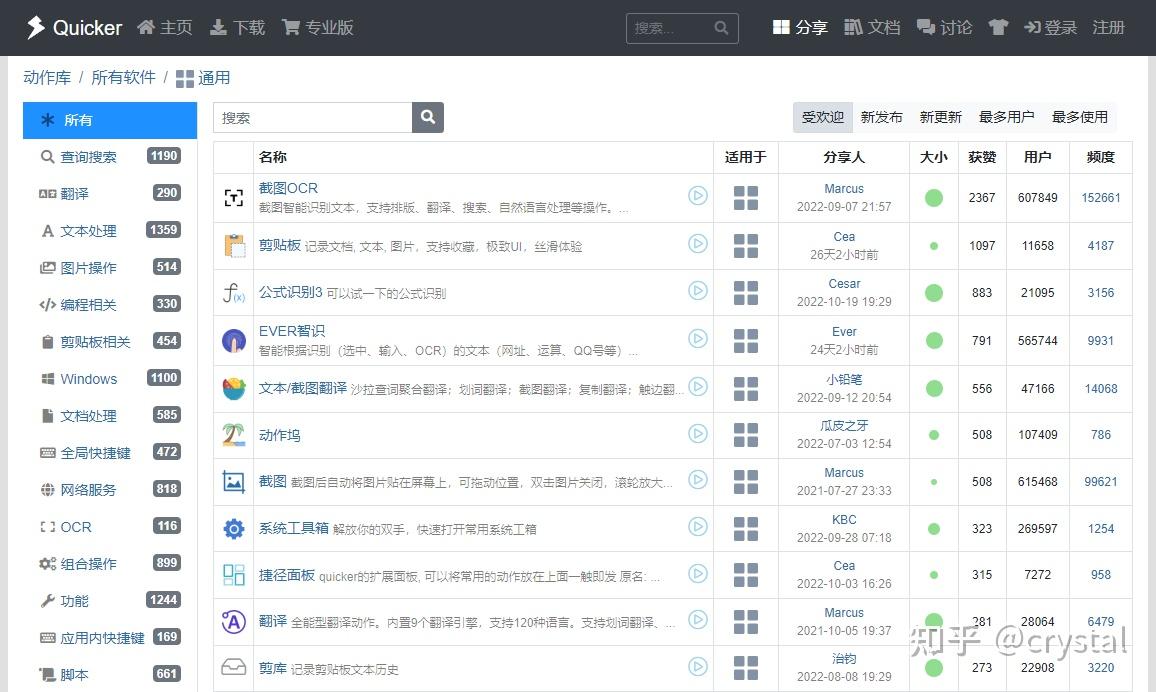Select the 功能 category
This screenshot has height=692, width=1156.
[x=110, y=601]
